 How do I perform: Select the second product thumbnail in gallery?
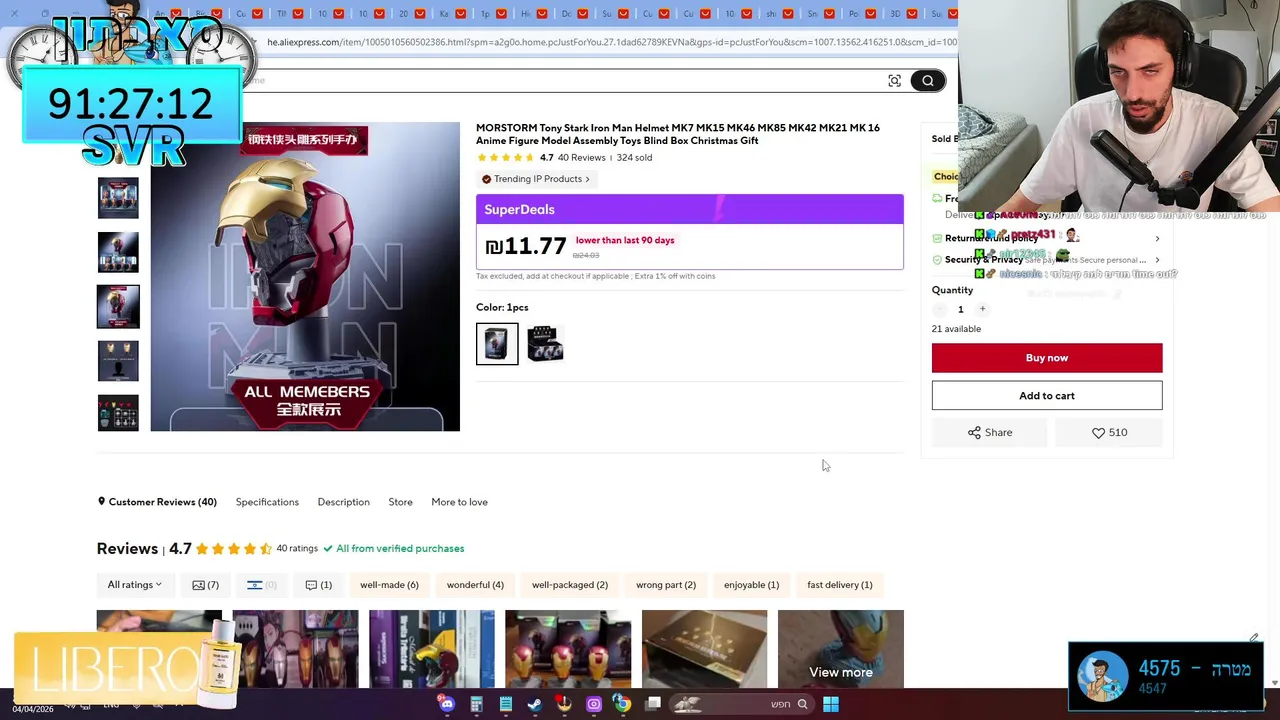tap(118, 252)
